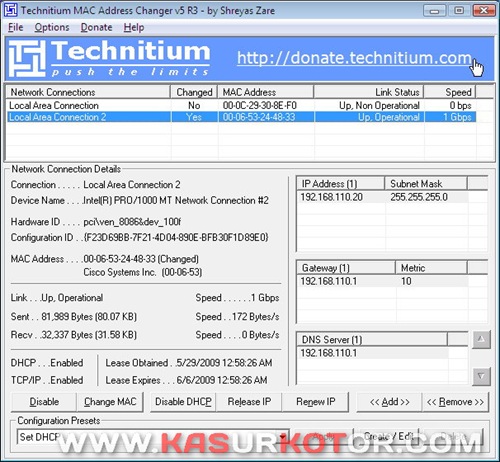Click the Subnet Mask column header

pyautogui.click(x=426, y=184)
